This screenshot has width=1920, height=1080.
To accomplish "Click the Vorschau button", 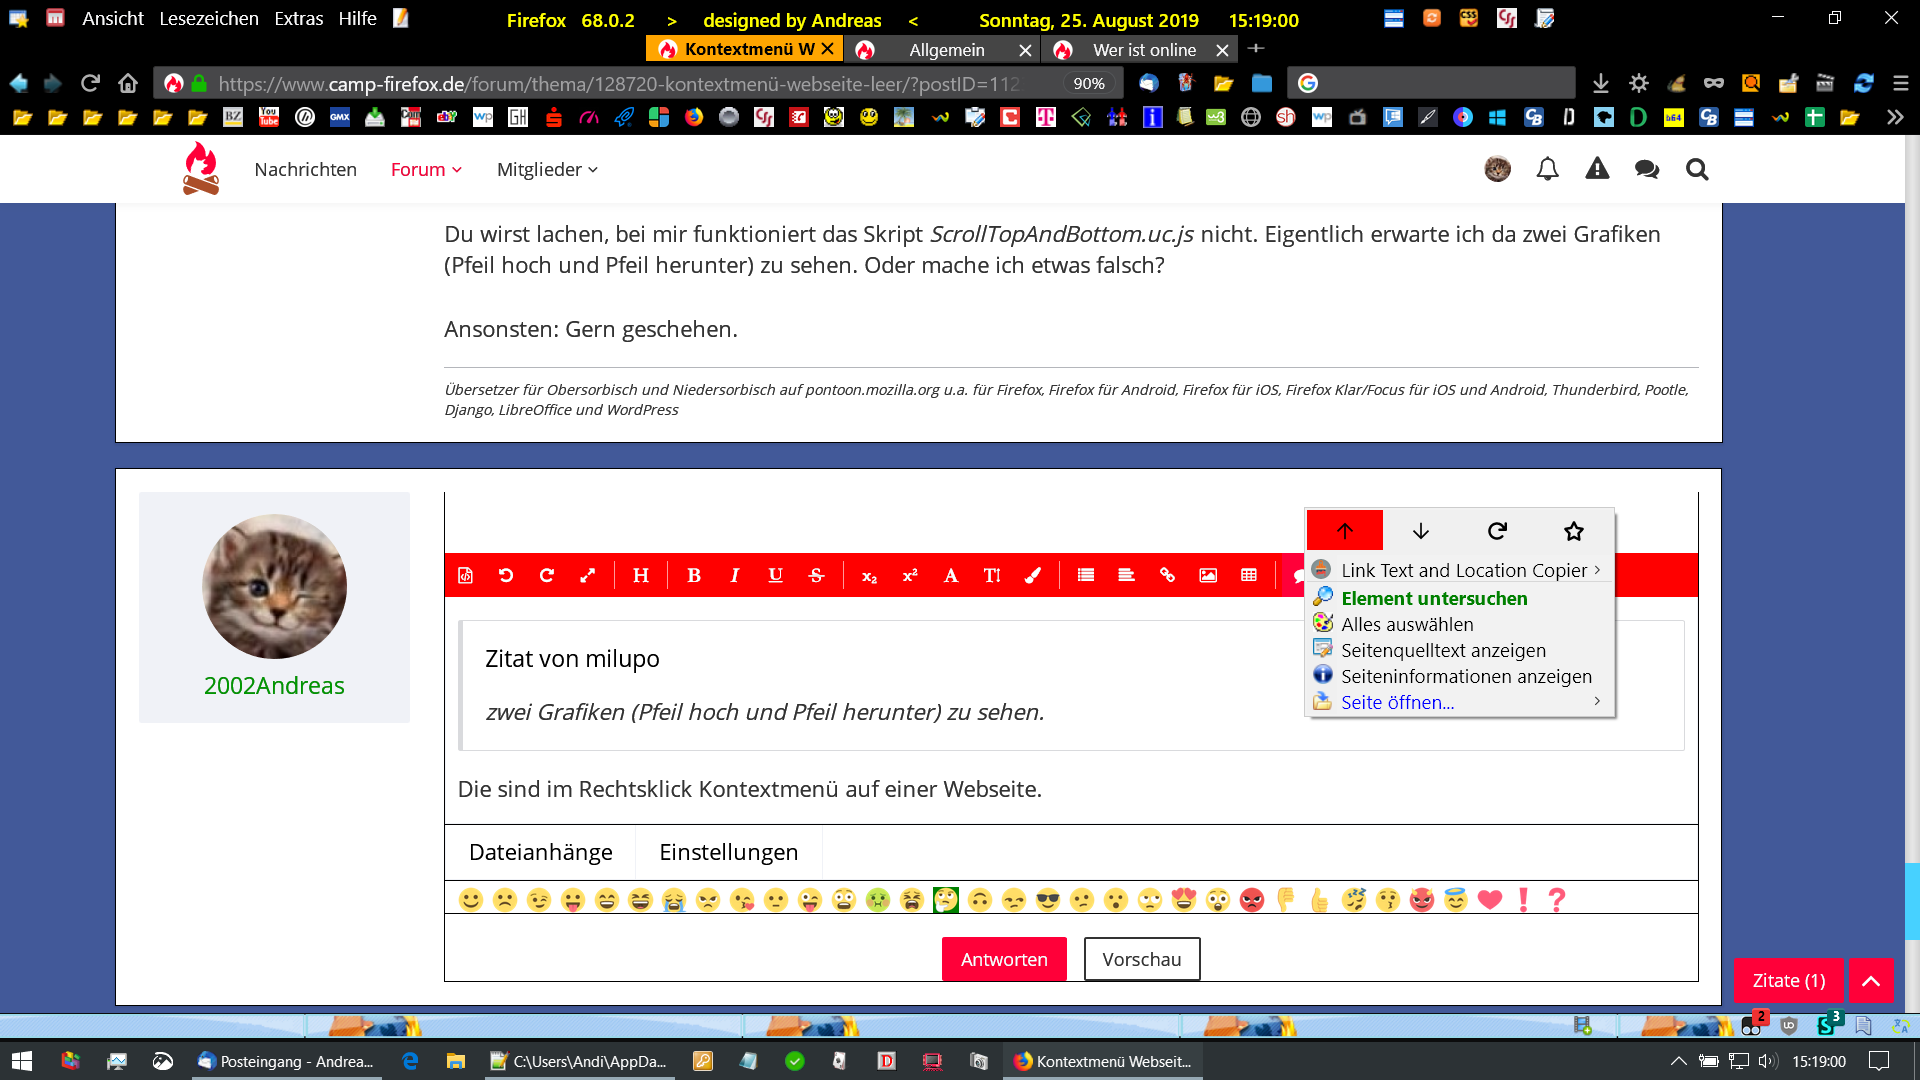I will pyautogui.click(x=1141, y=959).
